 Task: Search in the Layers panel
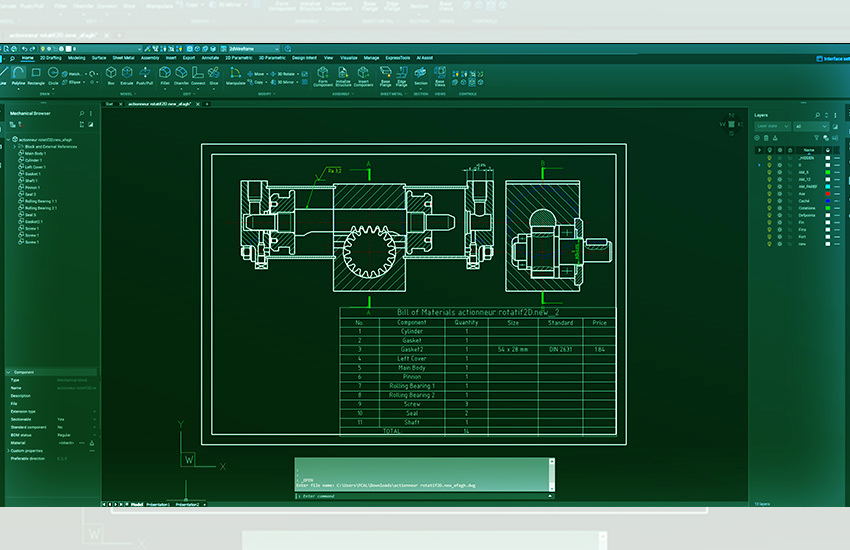817,115
